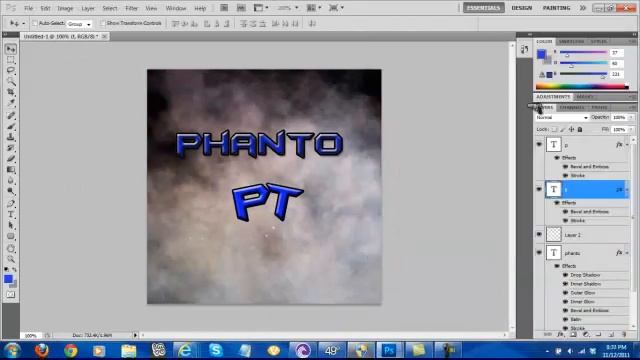The height and width of the screenshot is (360, 640).
Task: Select the Pen tool
Action: click(11, 203)
